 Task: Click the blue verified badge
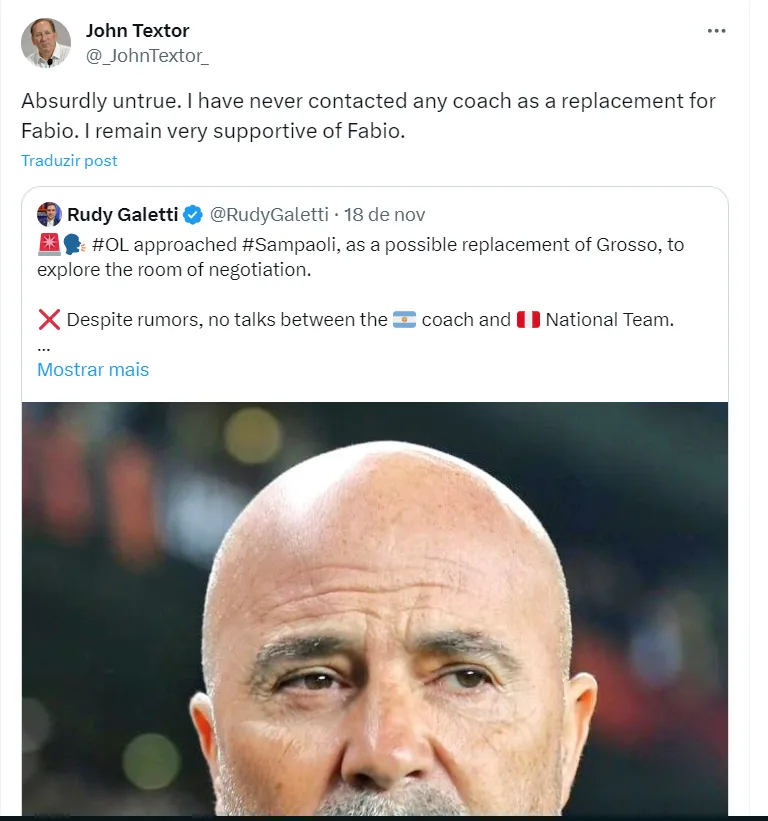(193, 215)
